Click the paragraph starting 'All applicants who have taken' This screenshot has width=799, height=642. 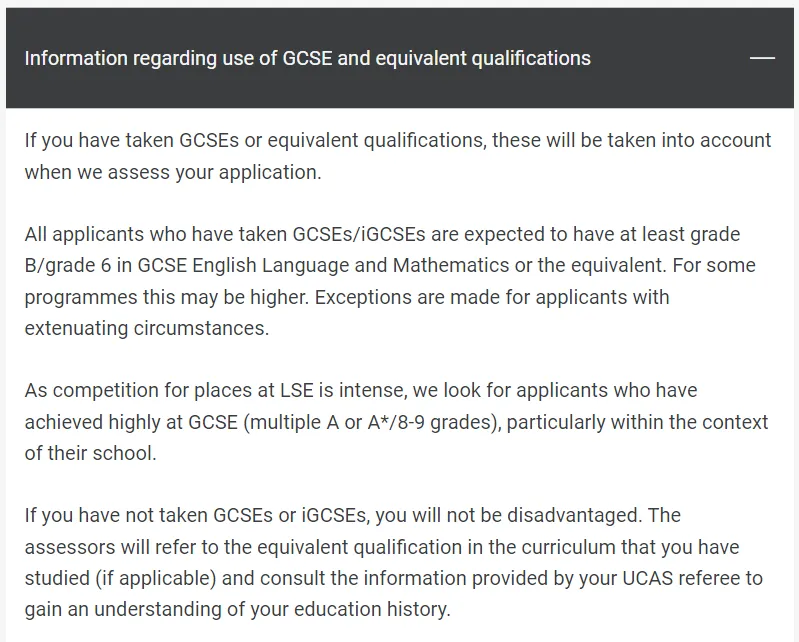coord(390,281)
